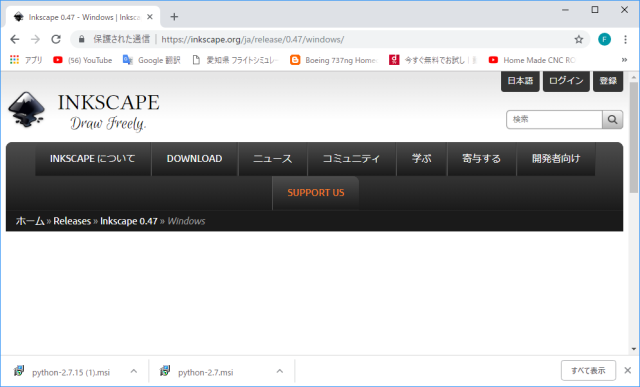Open the コミュニティ menu
Viewport: 640px width, 387px height.
[x=351, y=159]
